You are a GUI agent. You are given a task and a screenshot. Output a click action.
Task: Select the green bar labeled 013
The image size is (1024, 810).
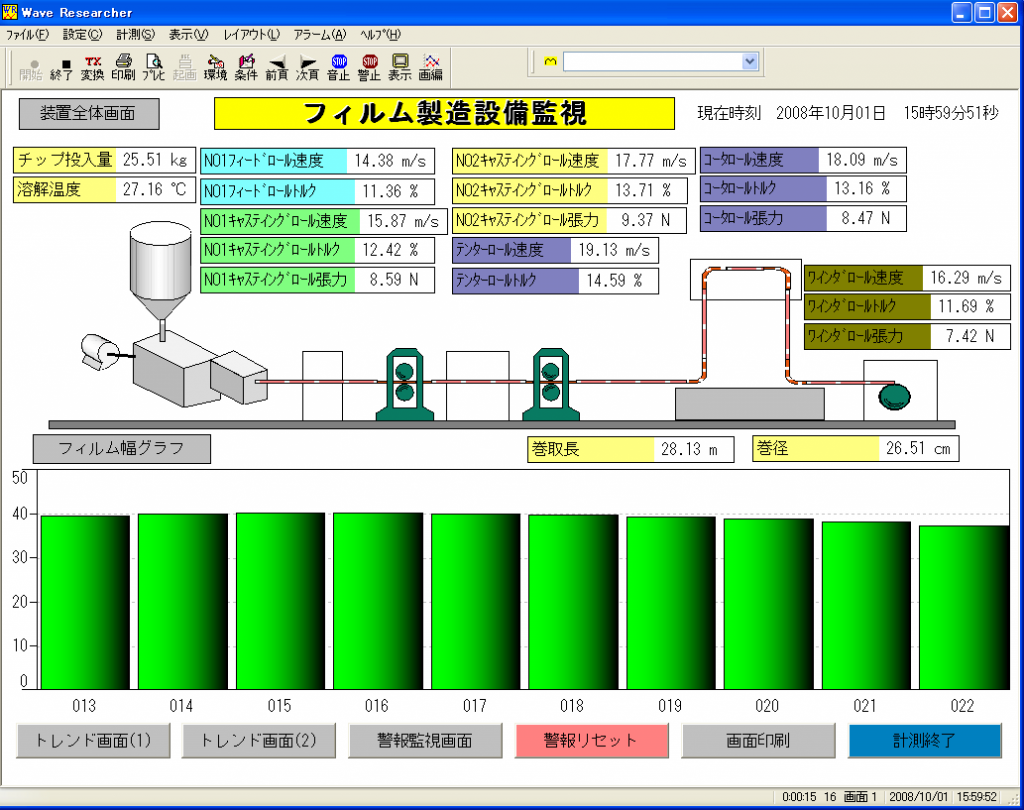(86, 602)
